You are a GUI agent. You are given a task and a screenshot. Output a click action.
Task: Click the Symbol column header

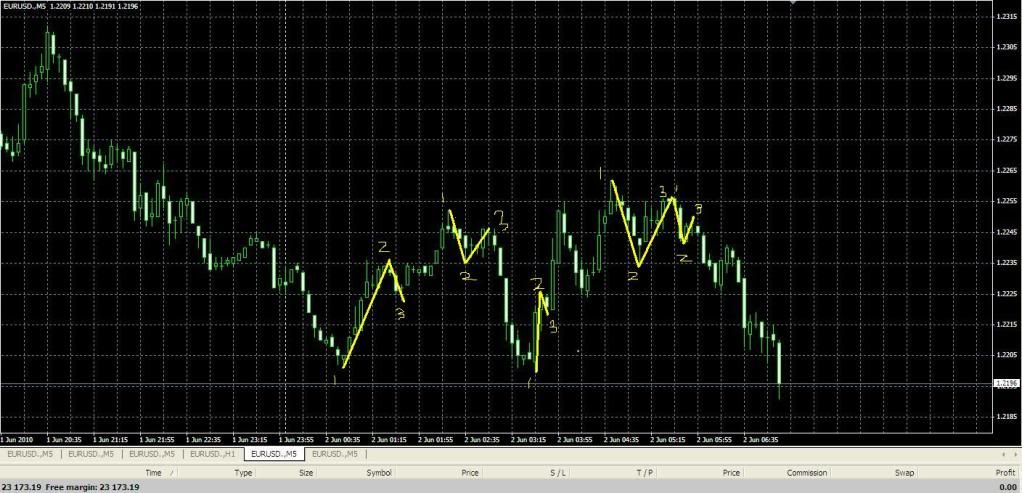(379, 472)
